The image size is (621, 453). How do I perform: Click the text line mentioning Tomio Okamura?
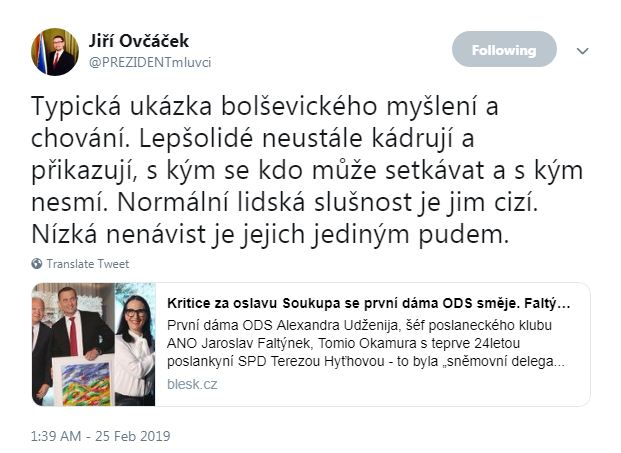pyautogui.click(x=343, y=343)
